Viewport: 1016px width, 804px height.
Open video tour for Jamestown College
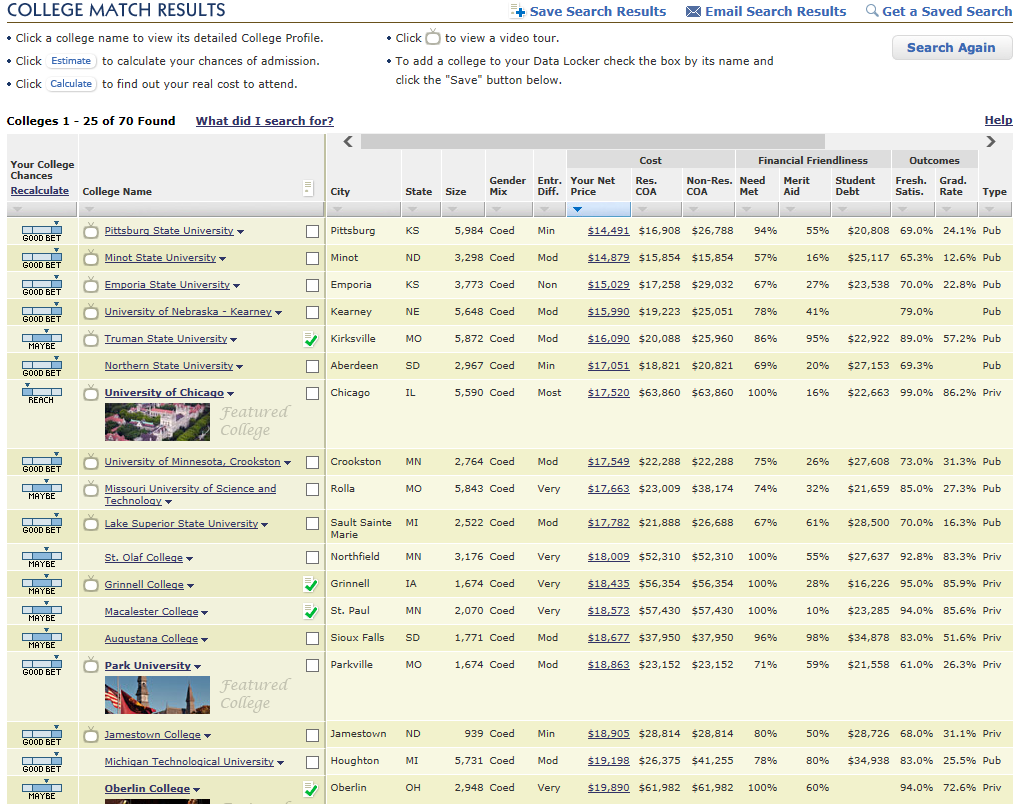click(x=91, y=735)
